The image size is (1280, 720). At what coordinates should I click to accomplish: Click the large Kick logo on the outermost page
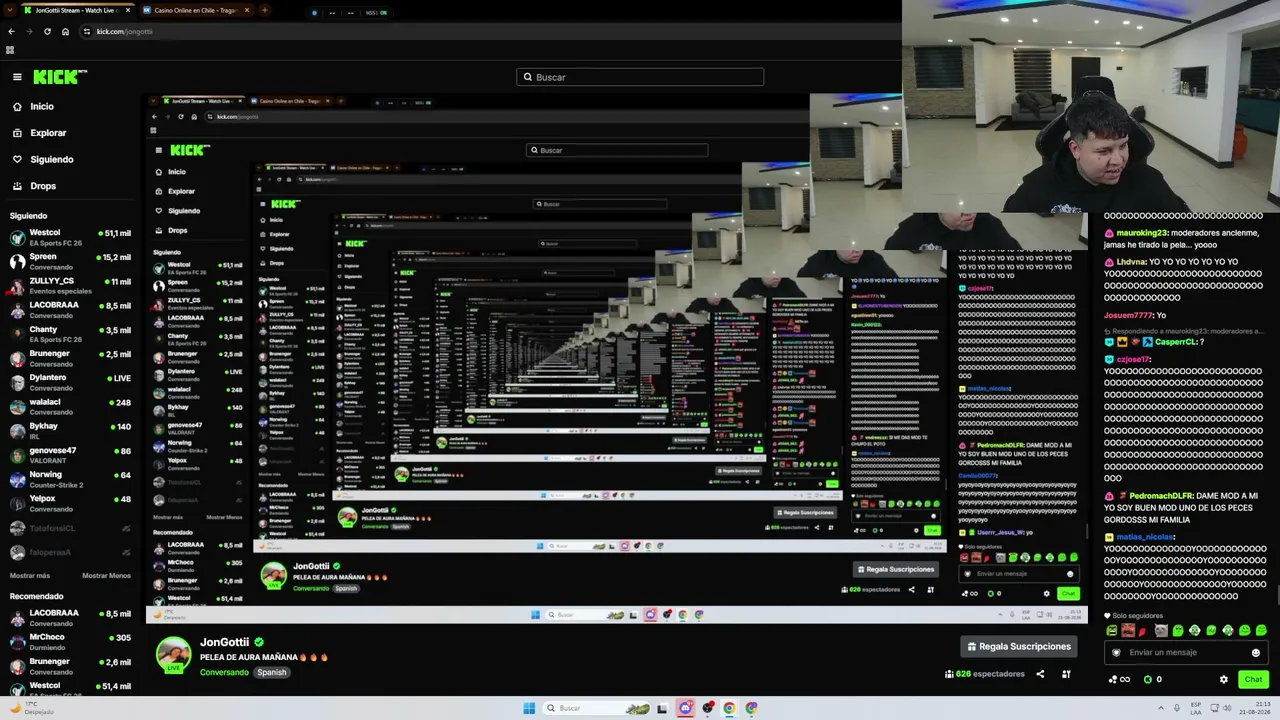(60, 77)
